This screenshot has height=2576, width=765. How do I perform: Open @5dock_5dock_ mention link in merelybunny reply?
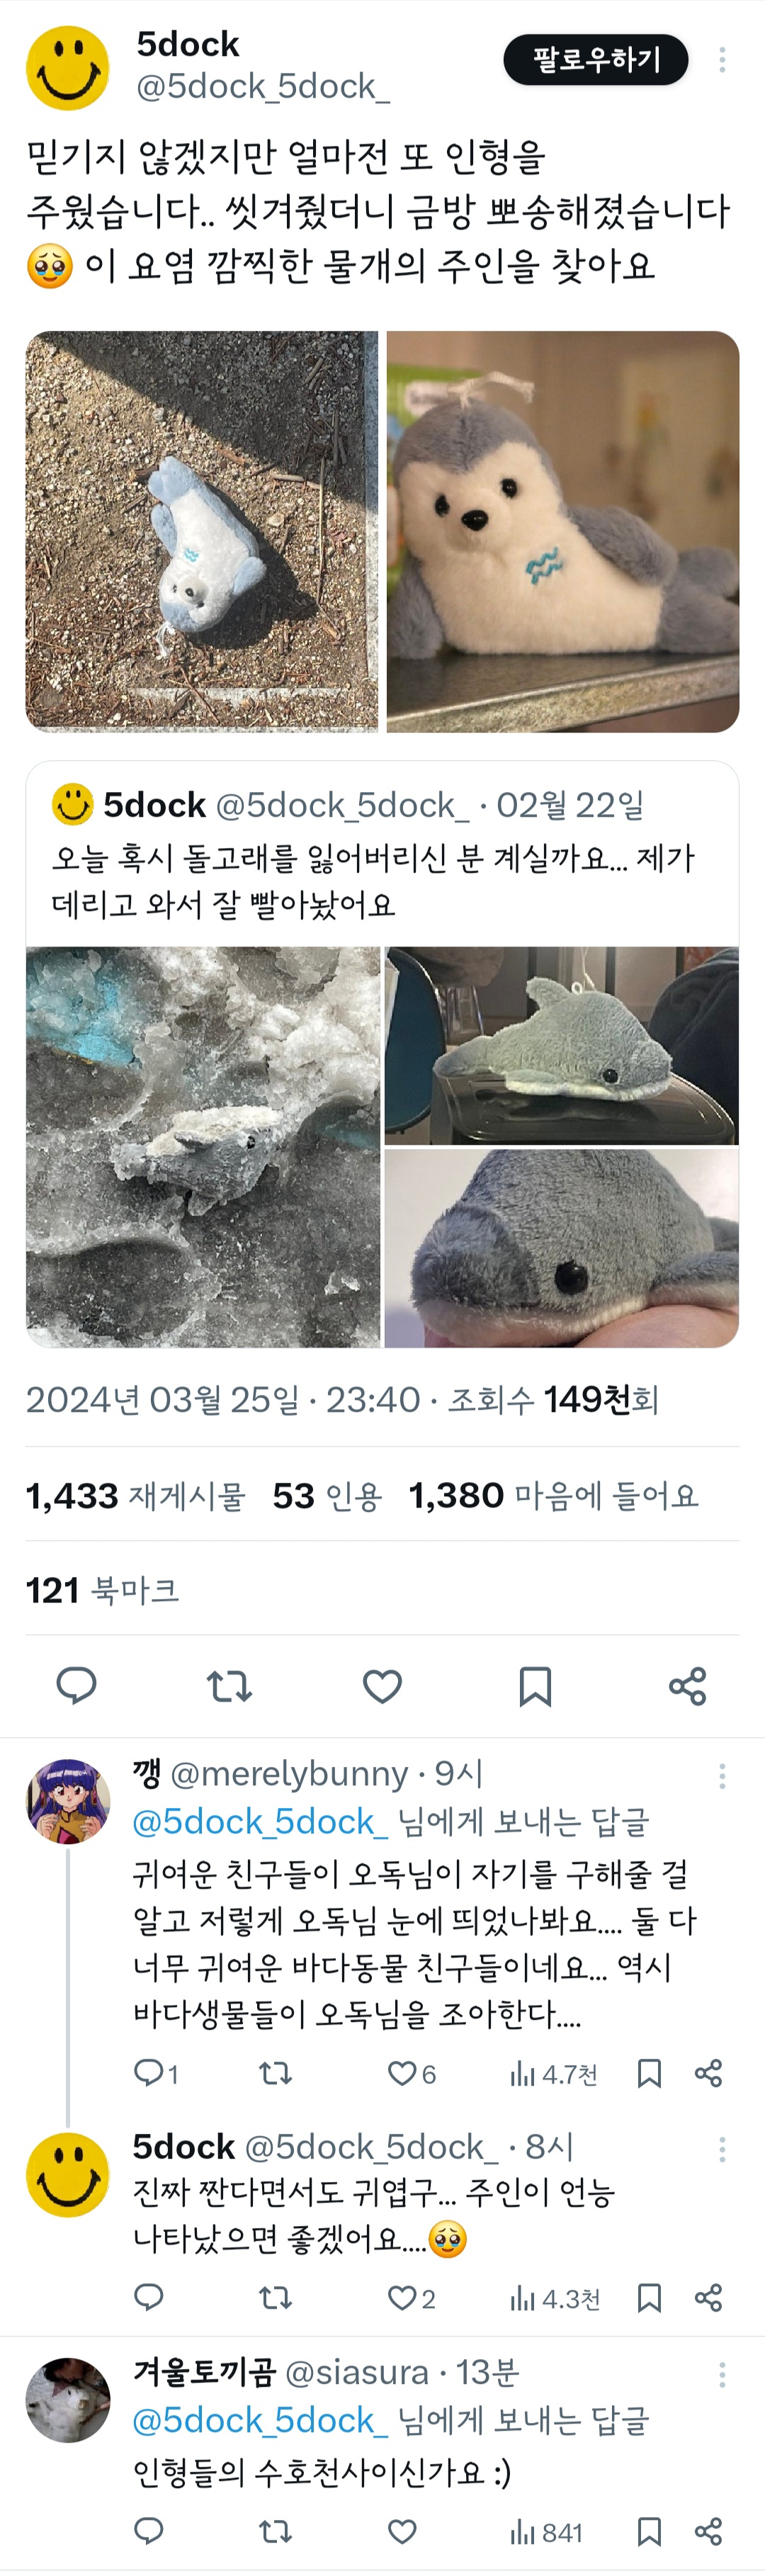pos(260,1822)
